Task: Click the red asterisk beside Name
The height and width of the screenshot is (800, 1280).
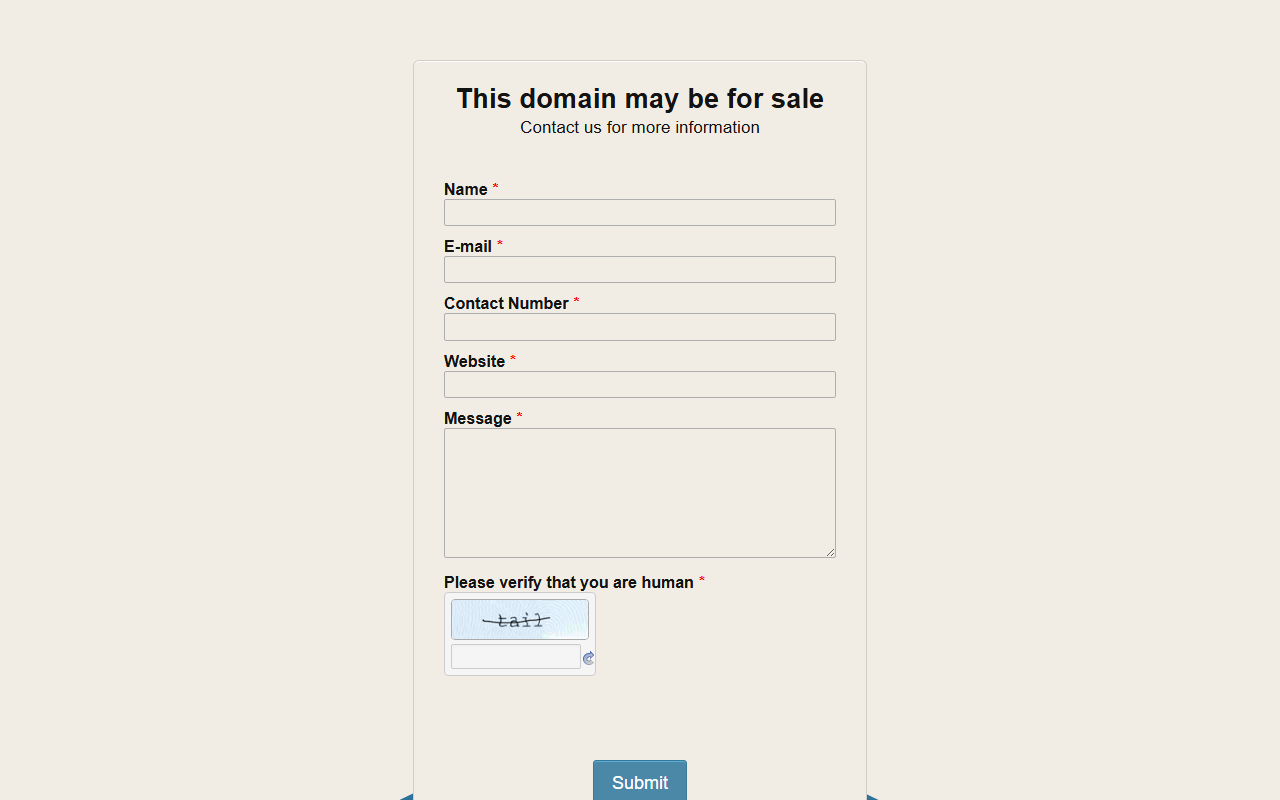Action: coord(495,187)
